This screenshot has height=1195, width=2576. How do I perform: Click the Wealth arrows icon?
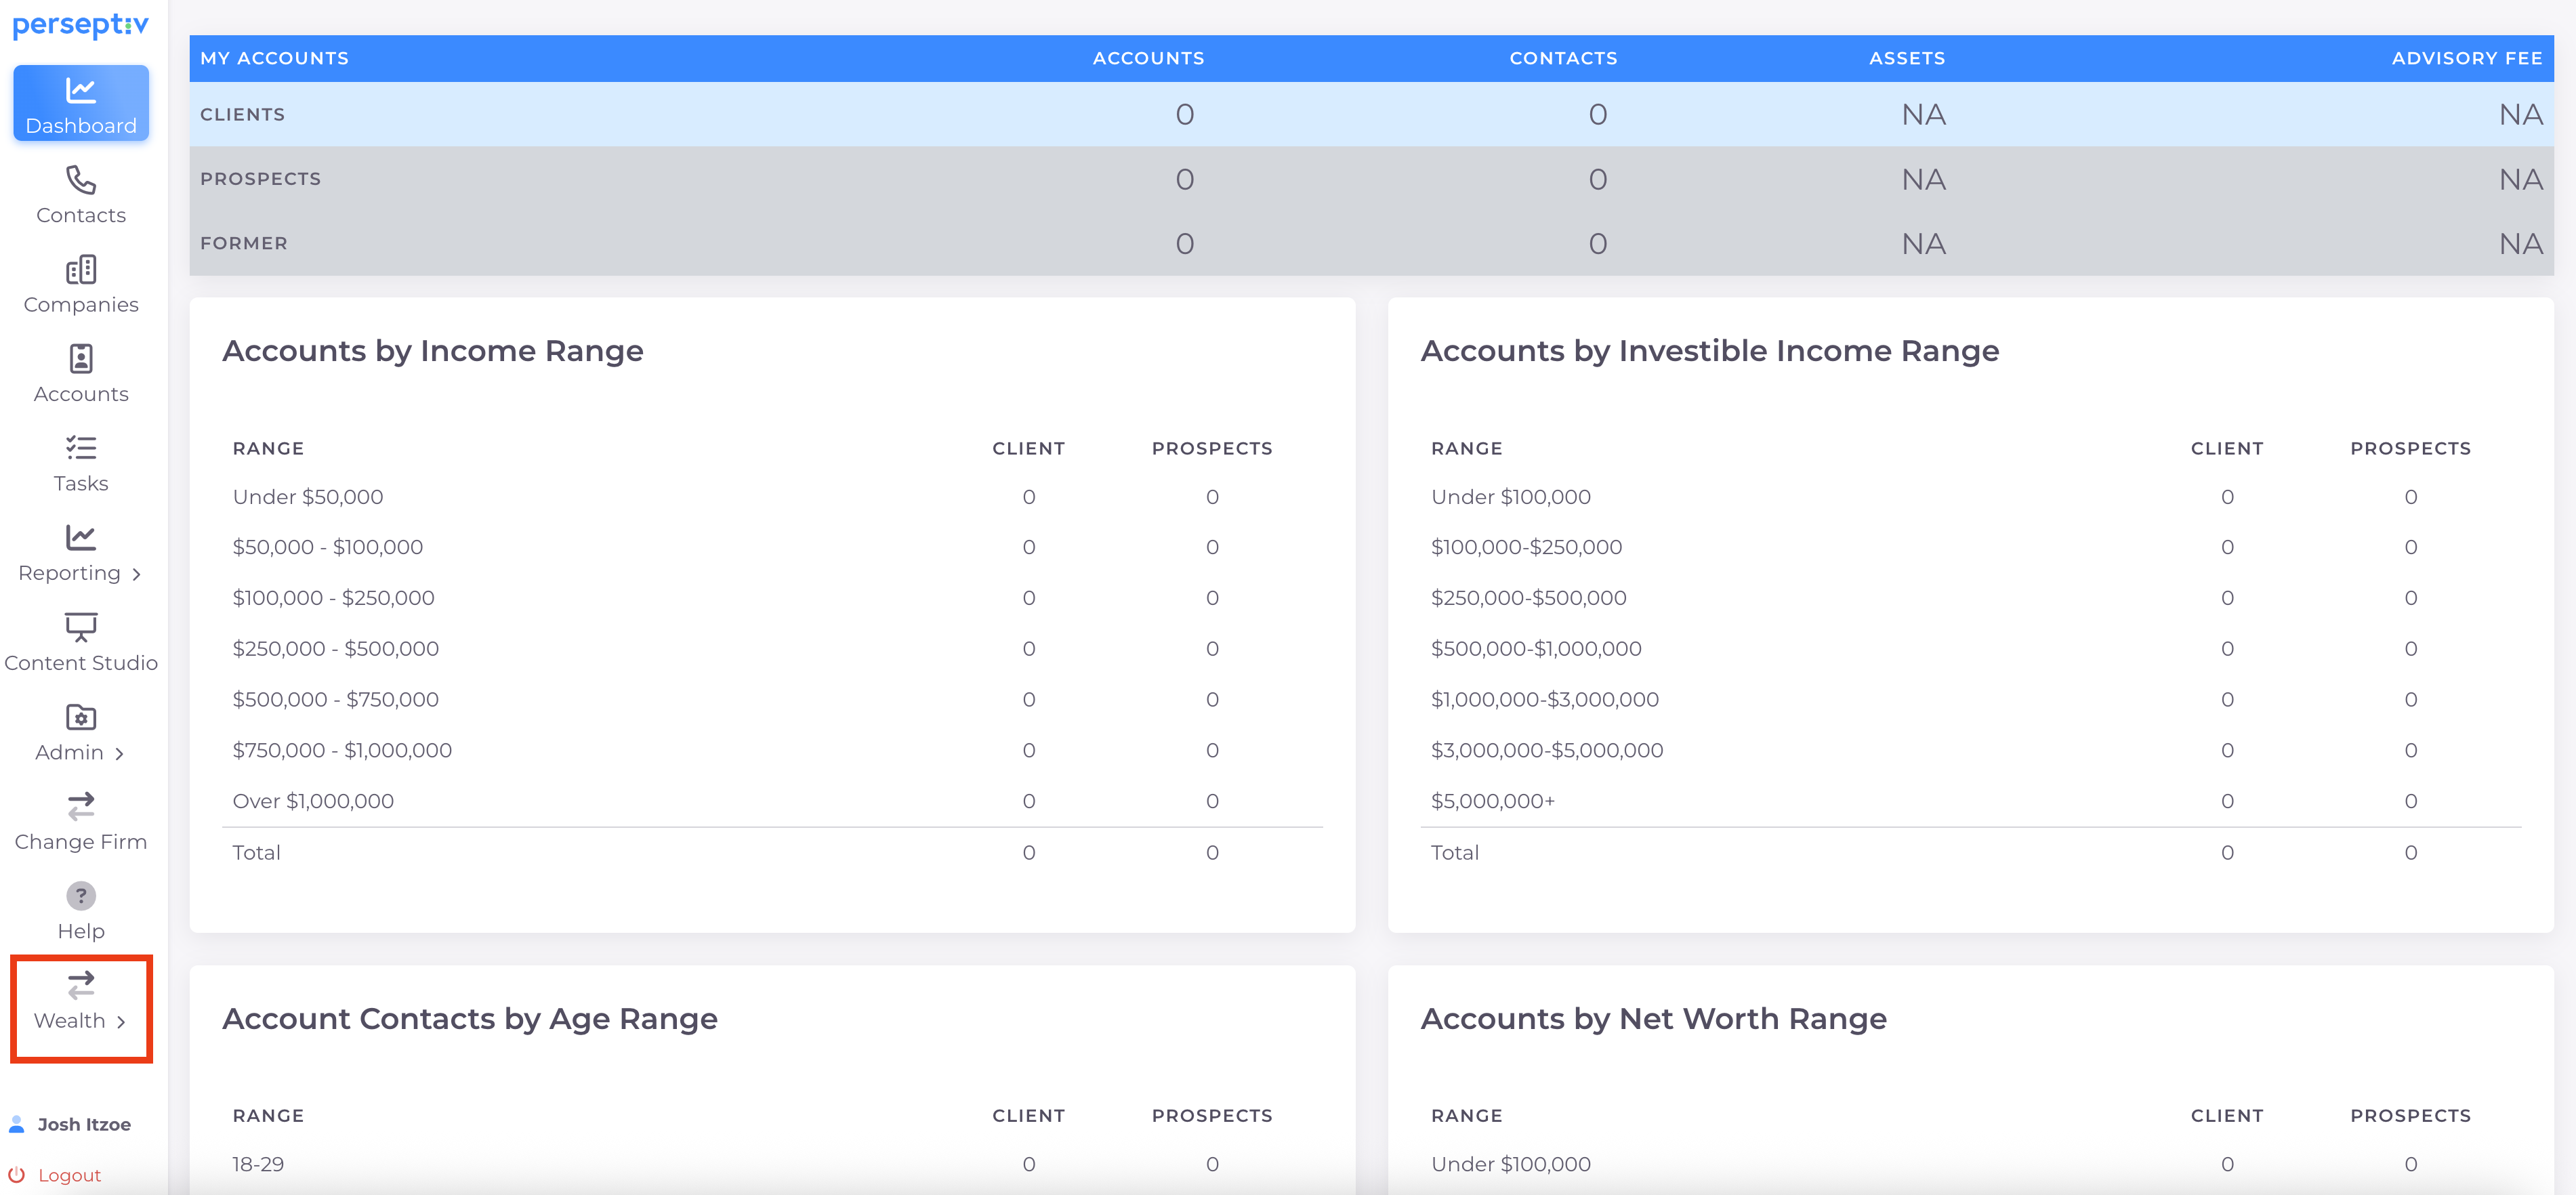pyautogui.click(x=81, y=985)
